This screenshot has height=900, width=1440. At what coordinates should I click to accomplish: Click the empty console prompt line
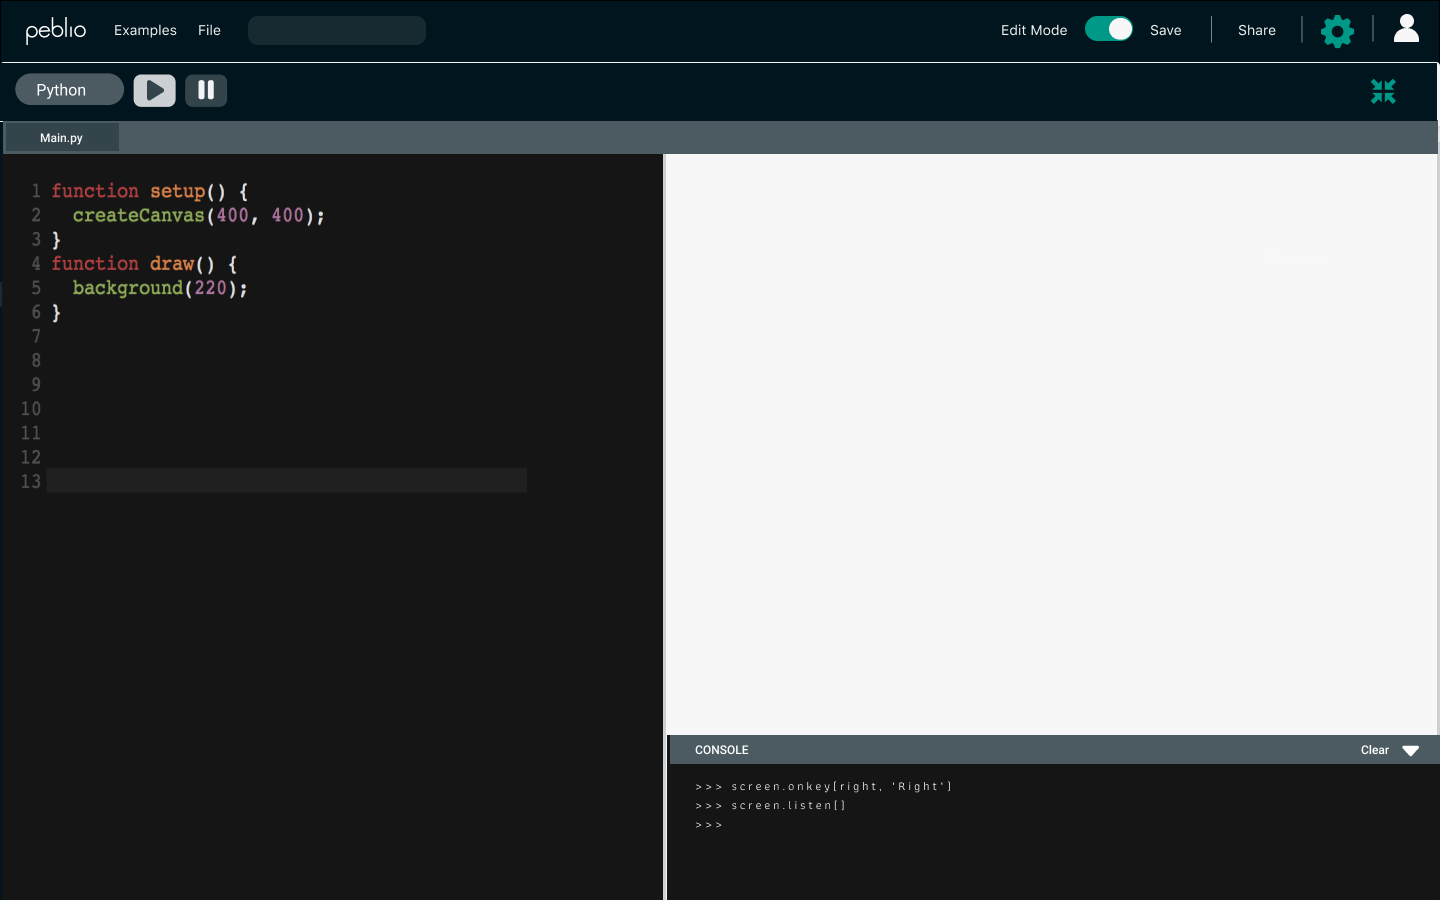709,825
